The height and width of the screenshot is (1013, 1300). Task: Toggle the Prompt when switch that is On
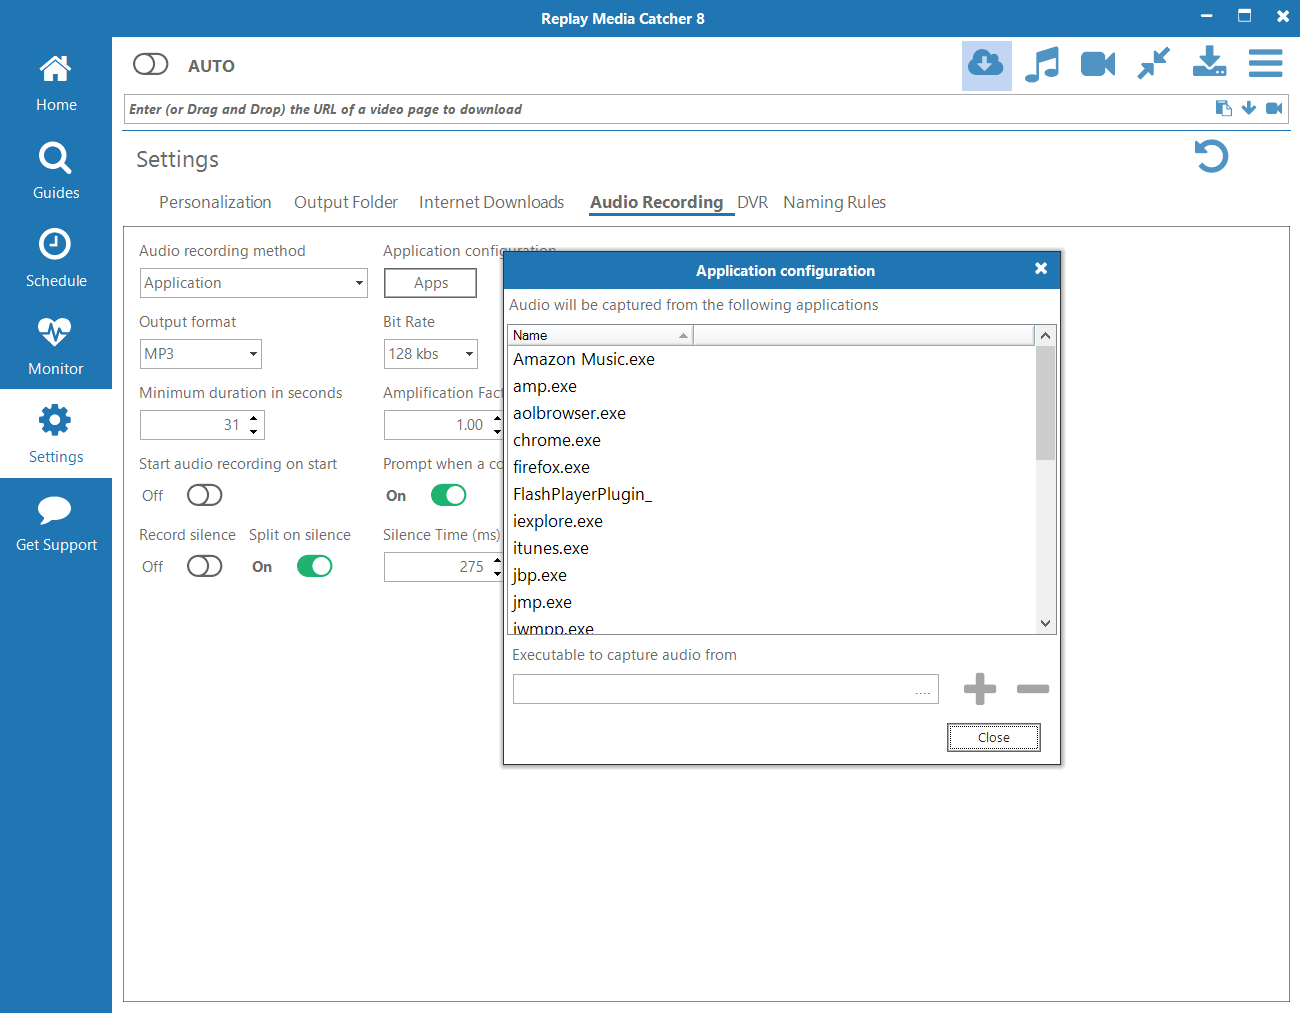(449, 495)
